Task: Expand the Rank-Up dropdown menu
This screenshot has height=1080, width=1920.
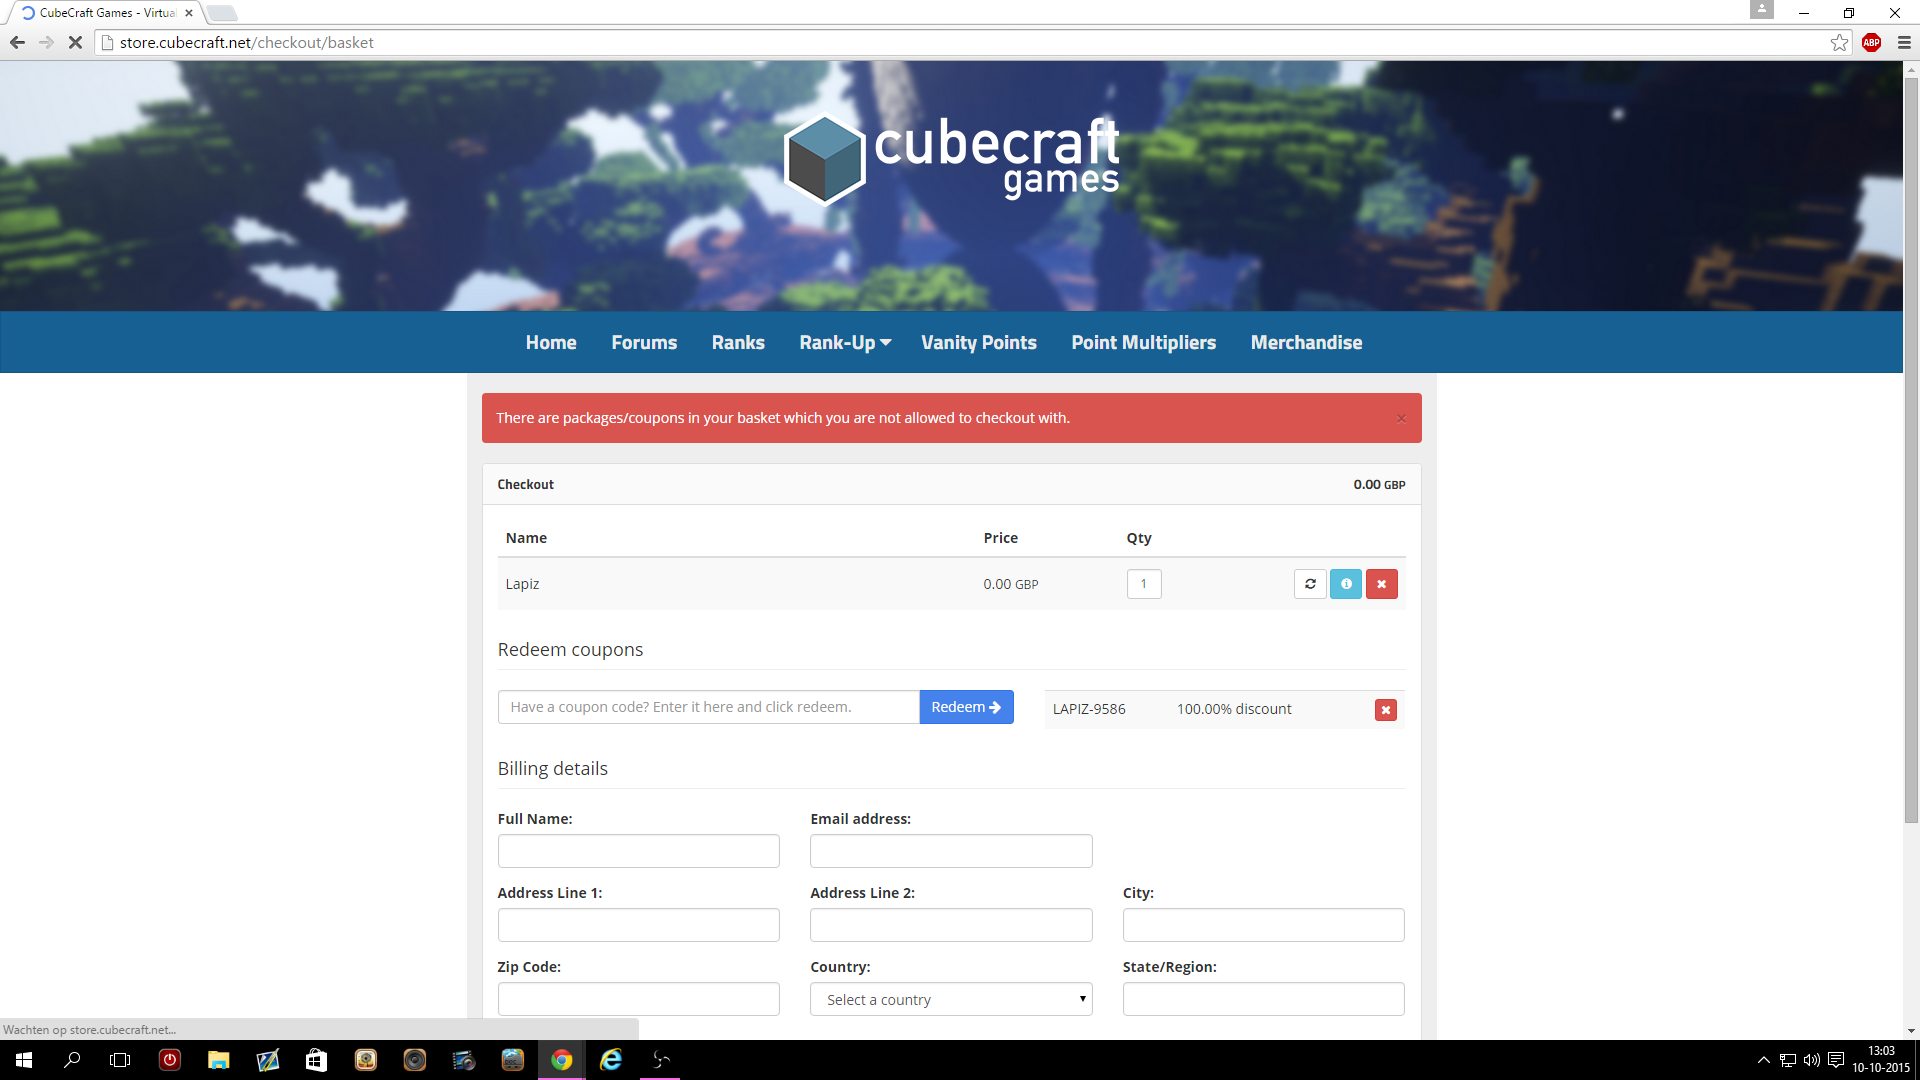Action: coord(845,342)
